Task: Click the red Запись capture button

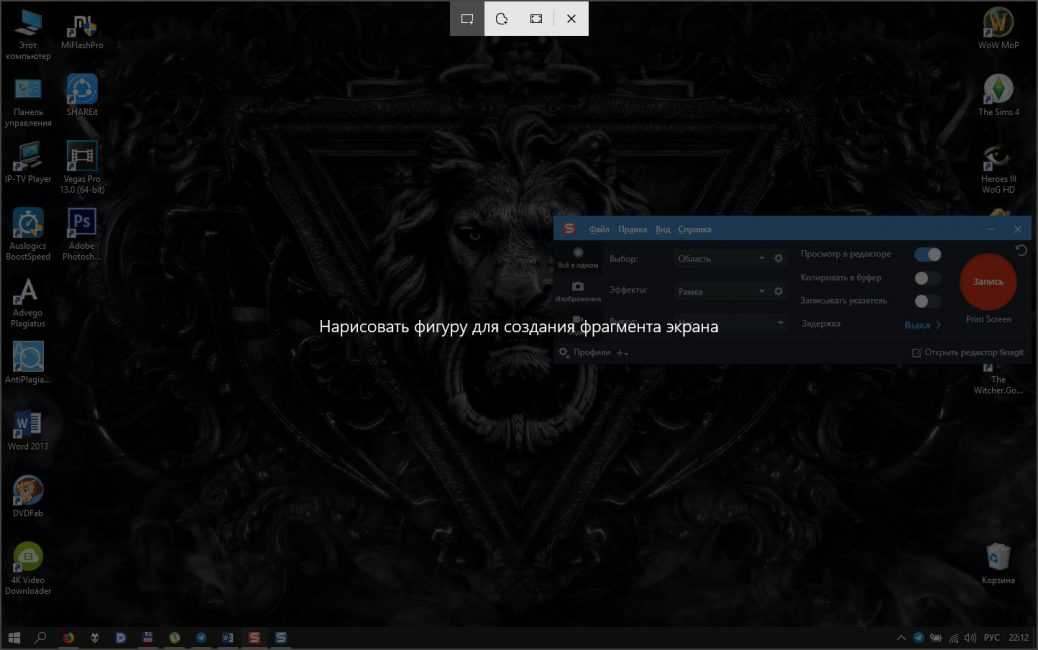Action: (988, 282)
